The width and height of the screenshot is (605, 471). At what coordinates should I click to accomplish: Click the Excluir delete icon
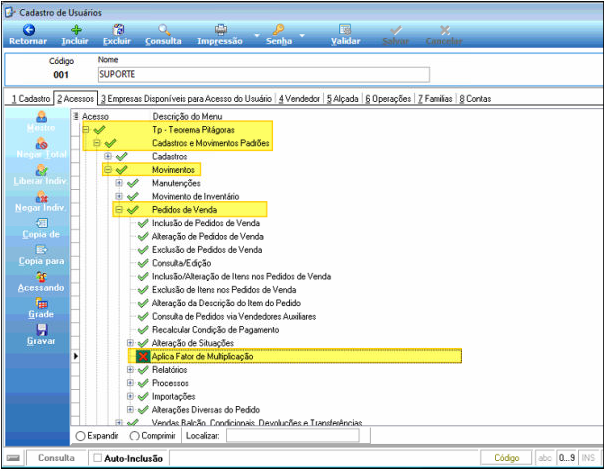point(118,30)
